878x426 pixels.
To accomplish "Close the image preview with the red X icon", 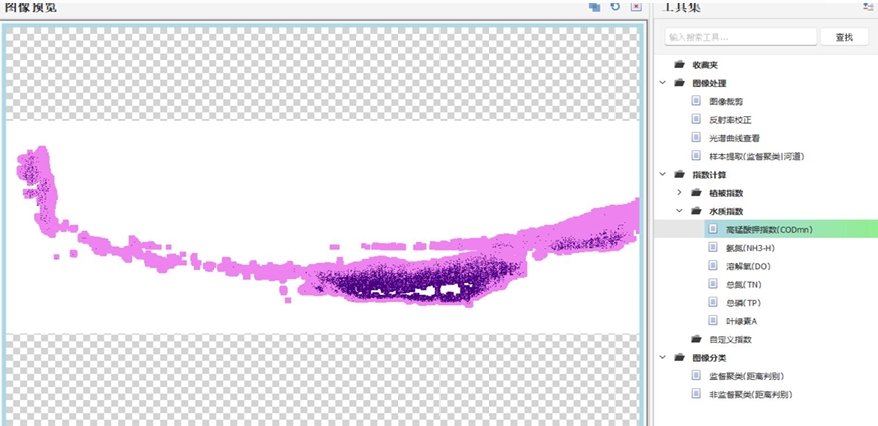I will click(x=635, y=7).
